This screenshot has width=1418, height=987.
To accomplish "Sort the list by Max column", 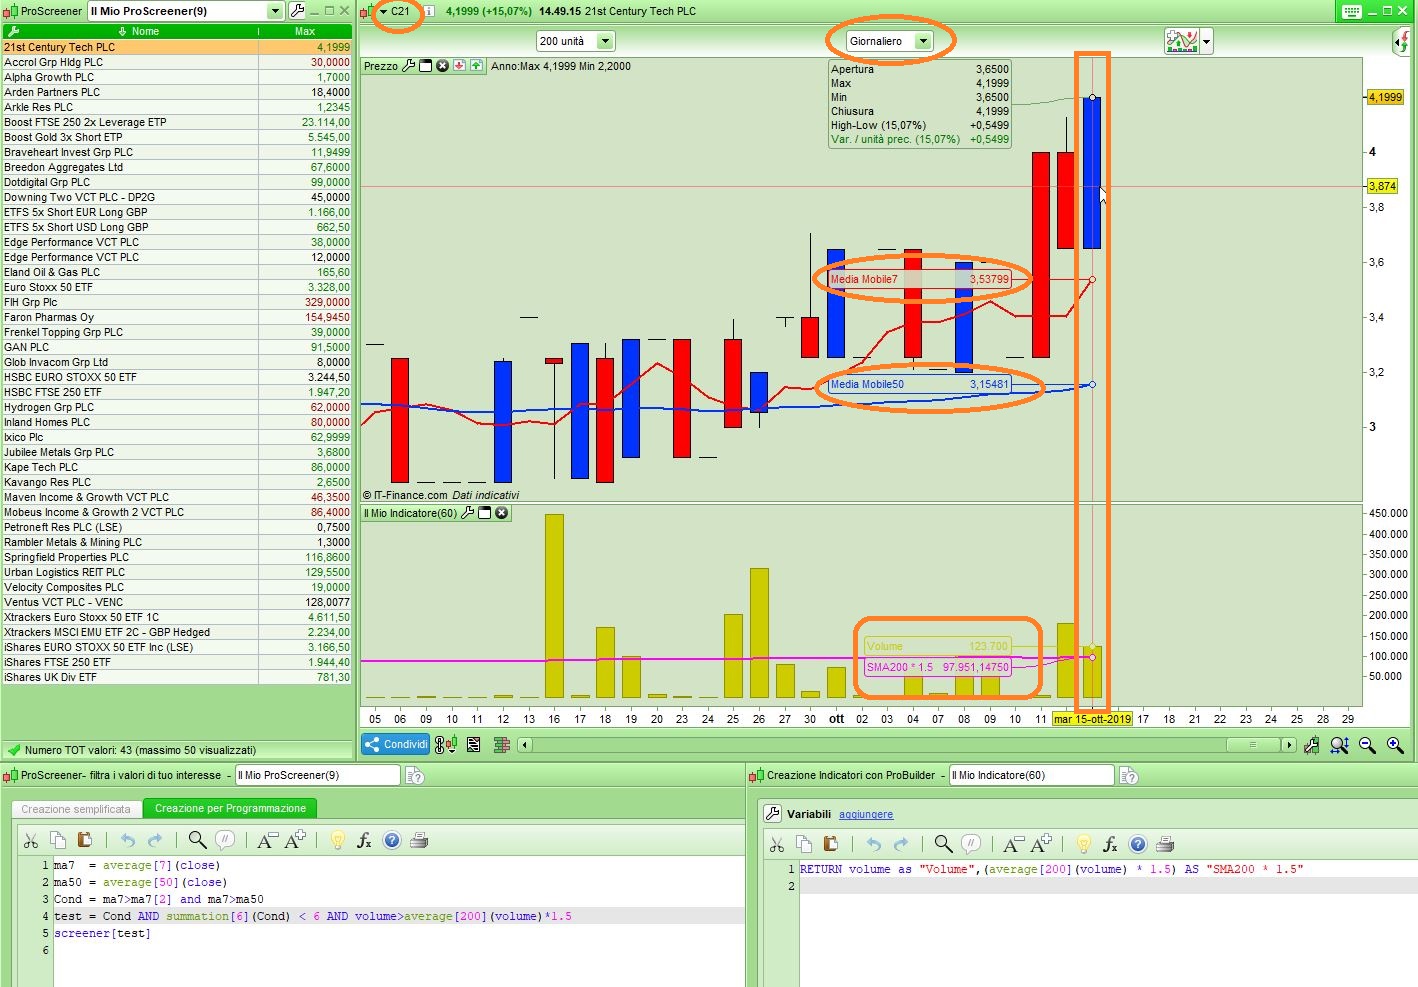I will click(305, 32).
